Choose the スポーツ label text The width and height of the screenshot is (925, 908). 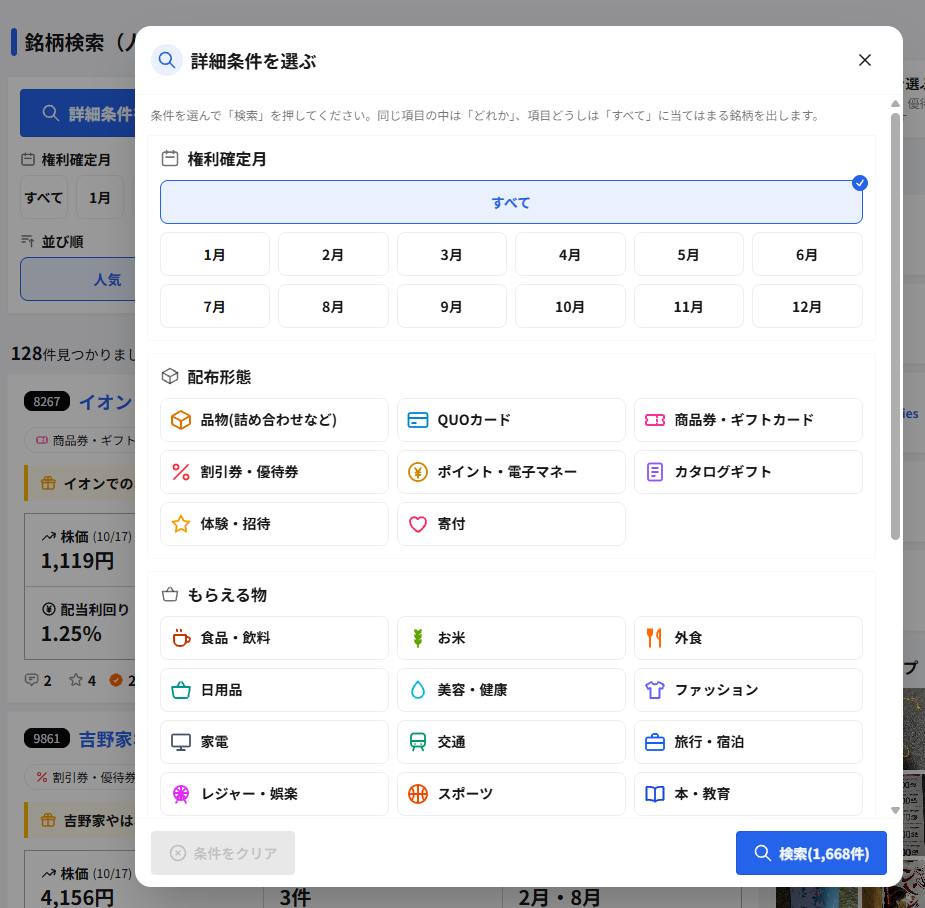coord(465,794)
